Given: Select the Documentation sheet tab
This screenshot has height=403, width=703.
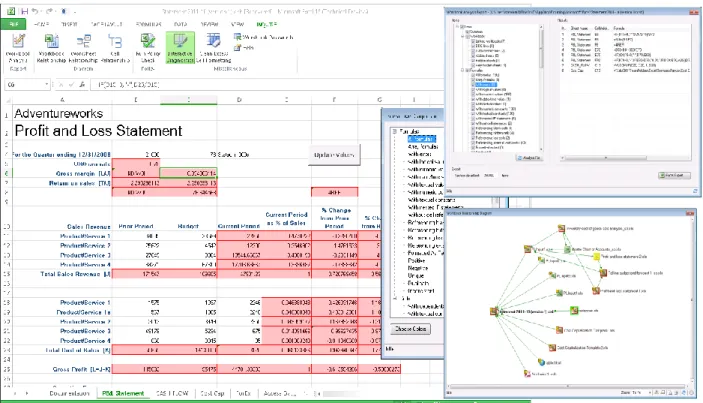Looking at the screenshot, I should [x=69, y=393].
